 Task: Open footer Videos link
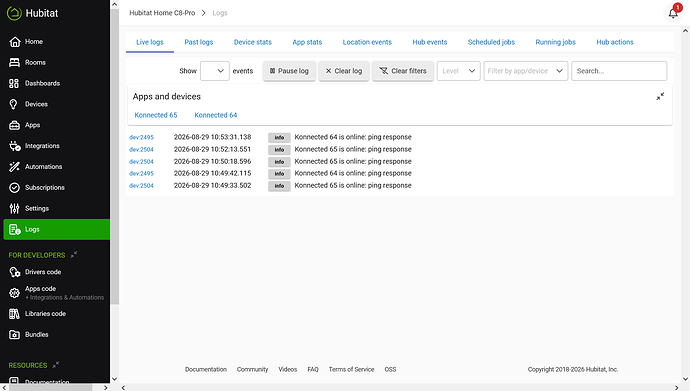287,369
